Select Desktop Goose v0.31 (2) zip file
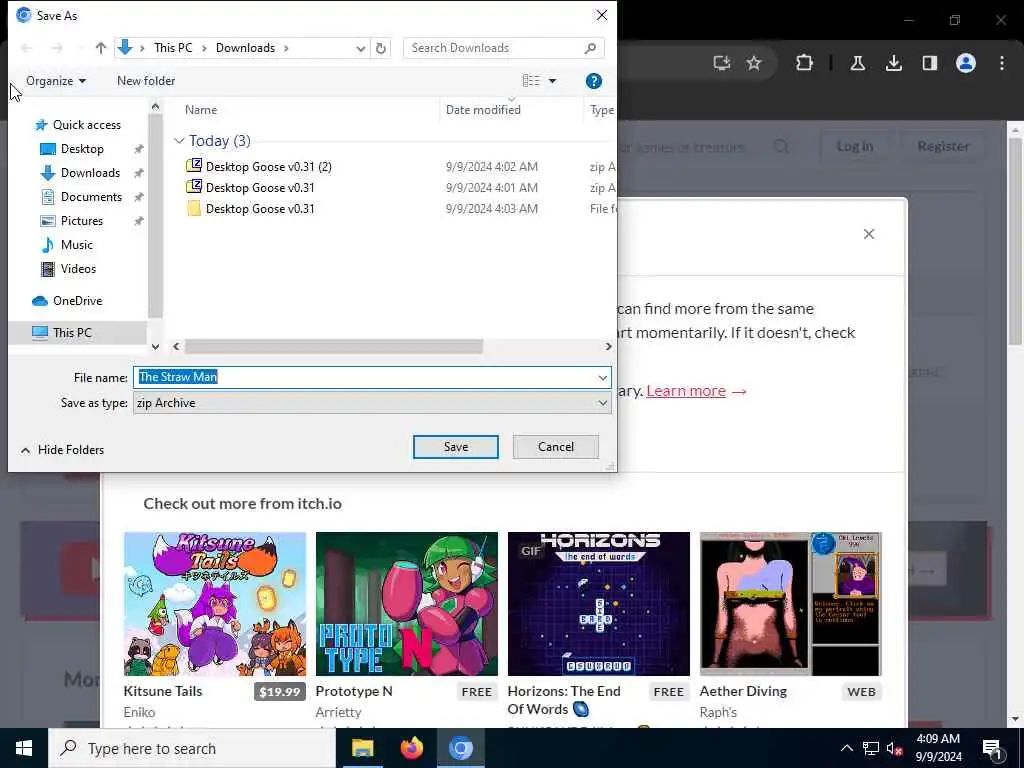The image size is (1024, 768). [x=268, y=167]
